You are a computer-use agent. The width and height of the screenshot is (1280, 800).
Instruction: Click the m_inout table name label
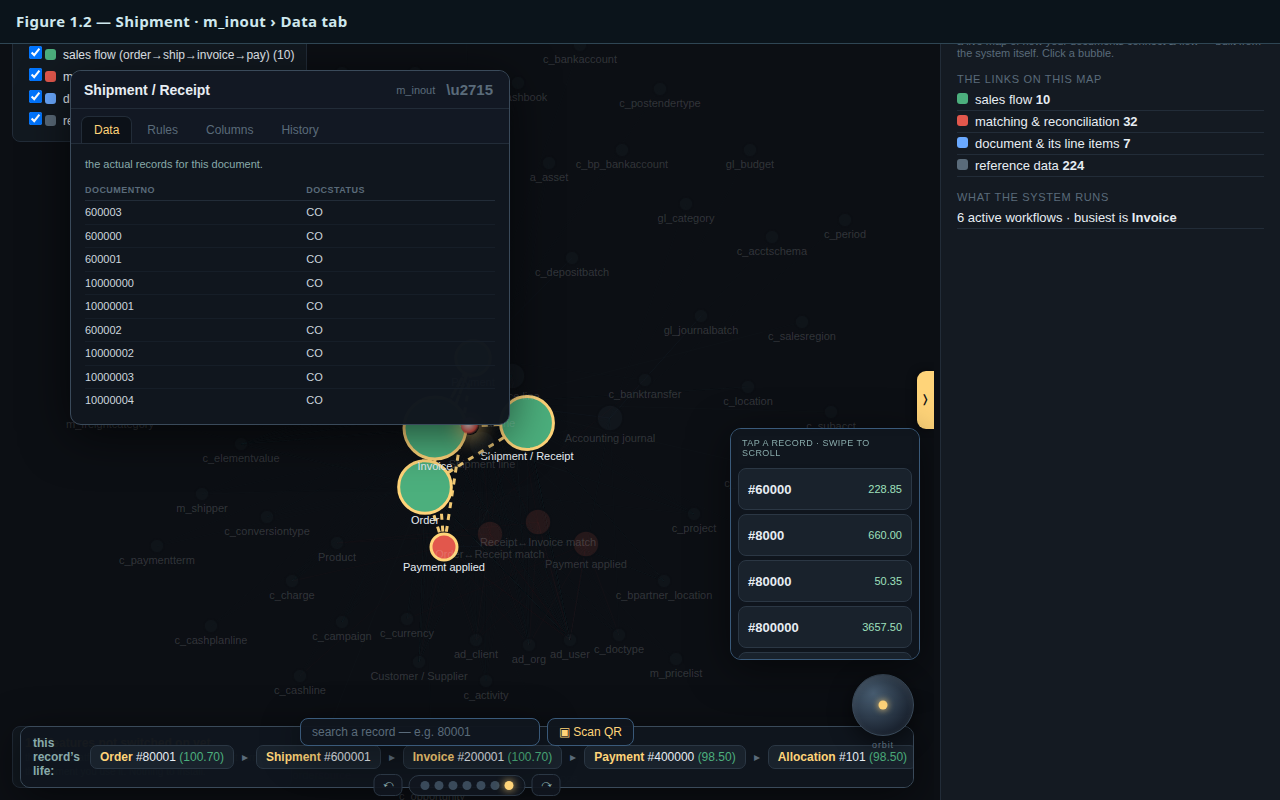416,90
